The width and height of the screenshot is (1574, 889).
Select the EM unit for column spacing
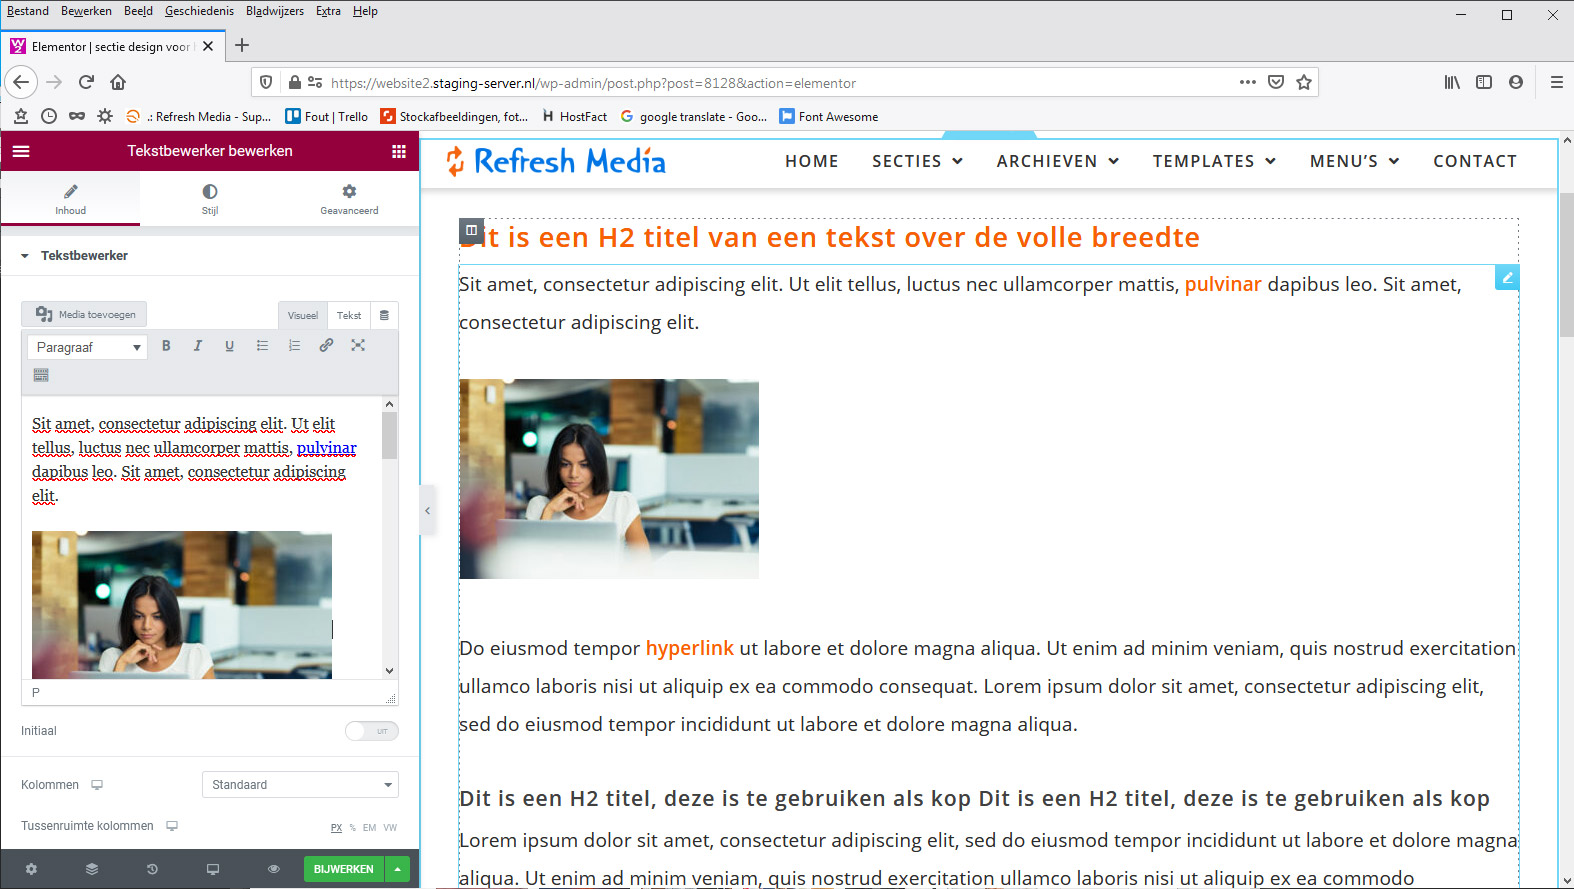click(x=369, y=828)
